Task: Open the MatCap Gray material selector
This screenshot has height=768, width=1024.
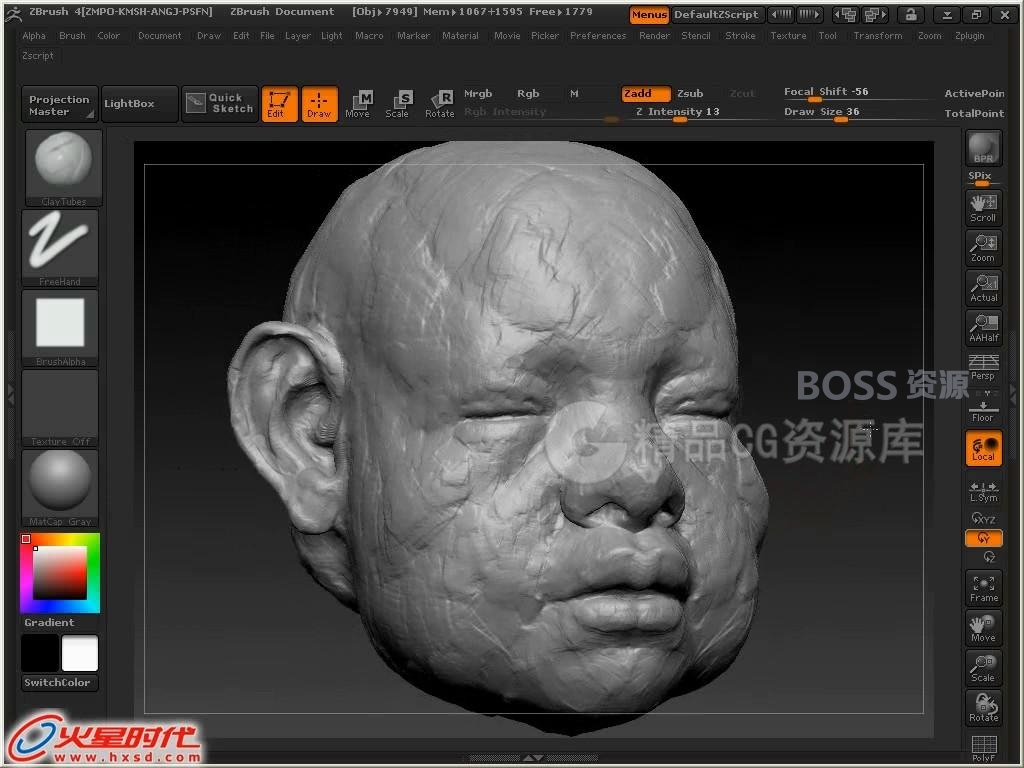Action: point(60,488)
